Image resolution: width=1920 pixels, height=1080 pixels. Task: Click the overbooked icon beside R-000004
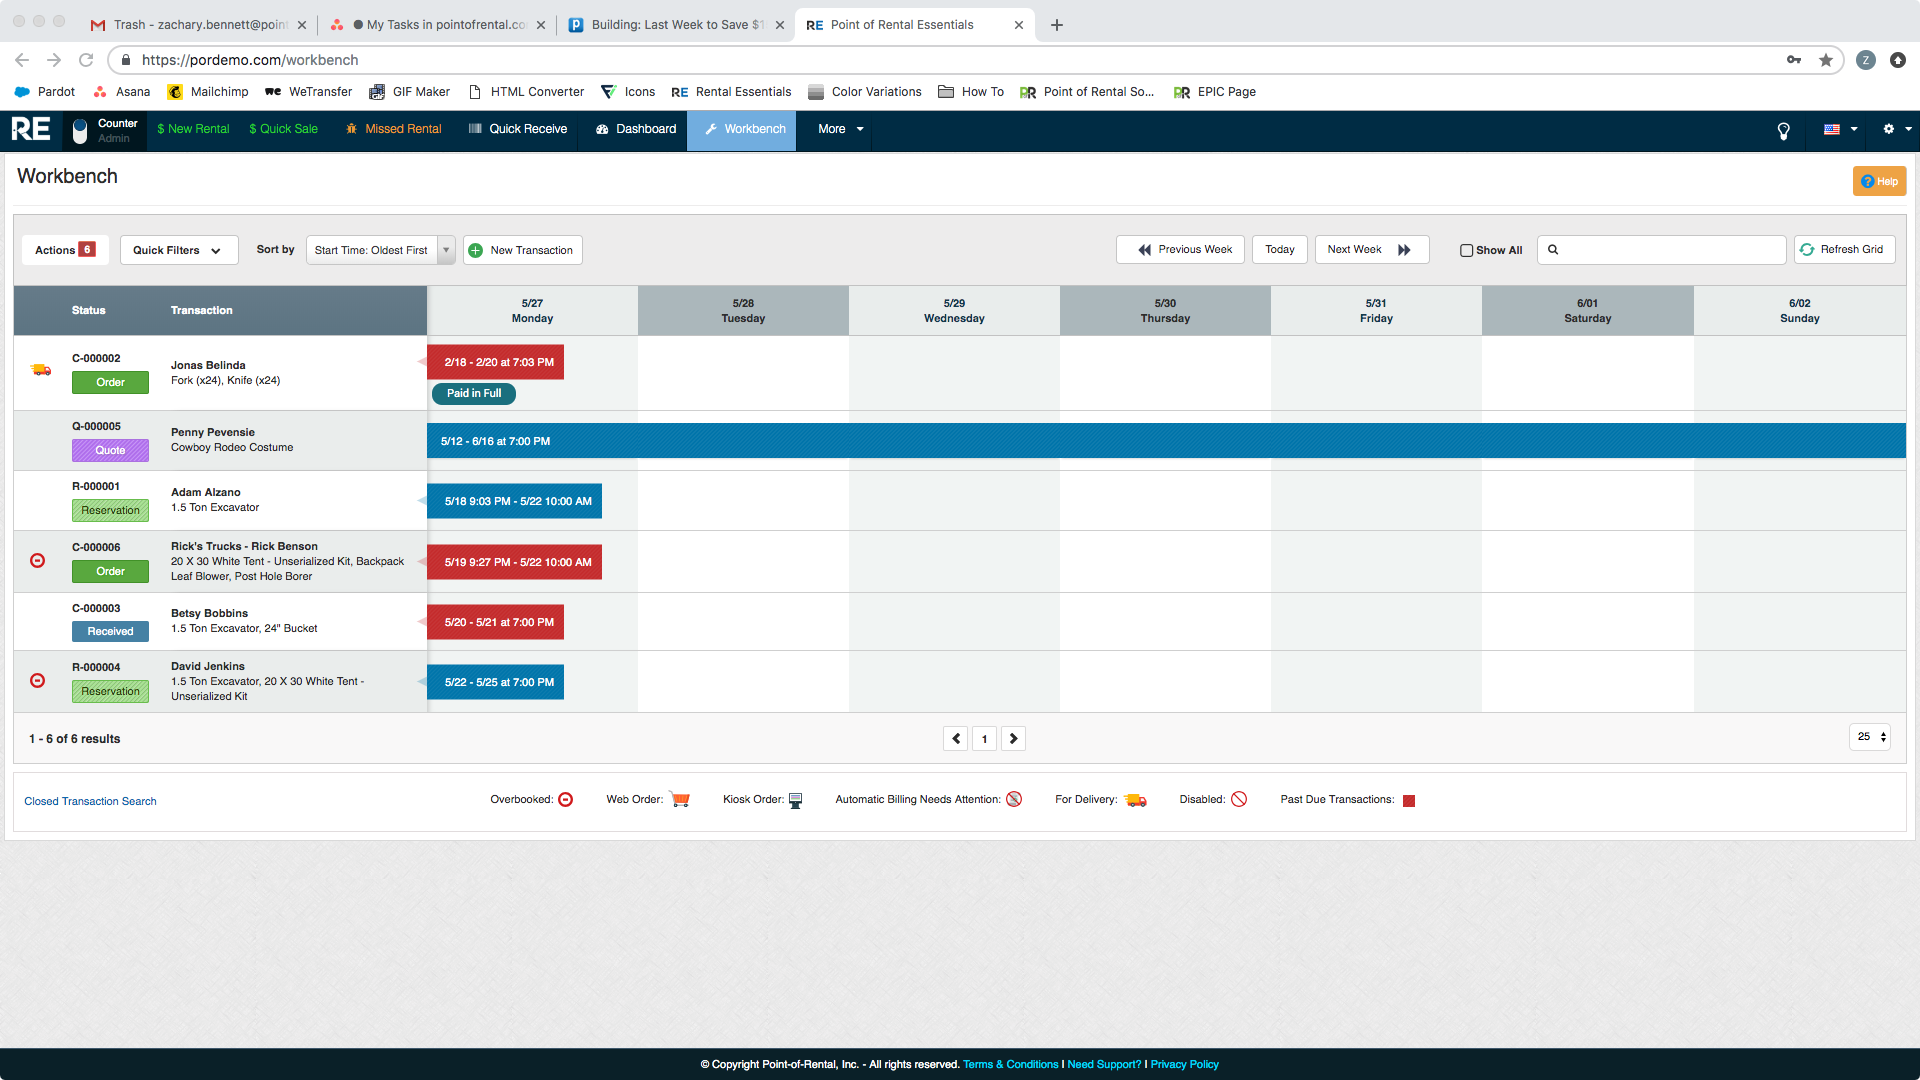coord(38,680)
